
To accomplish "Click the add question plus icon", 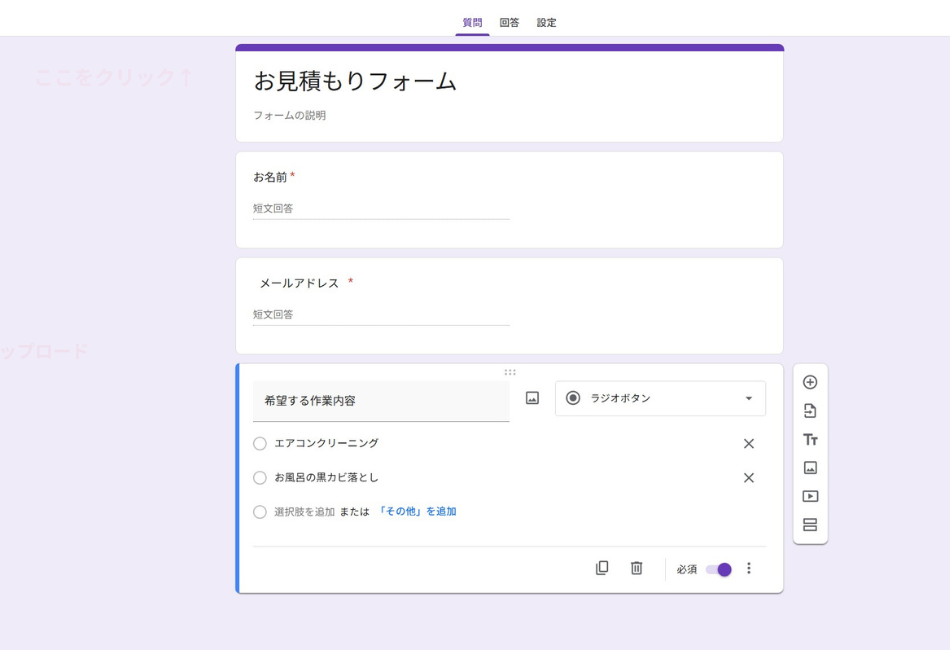I will point(810,383).
